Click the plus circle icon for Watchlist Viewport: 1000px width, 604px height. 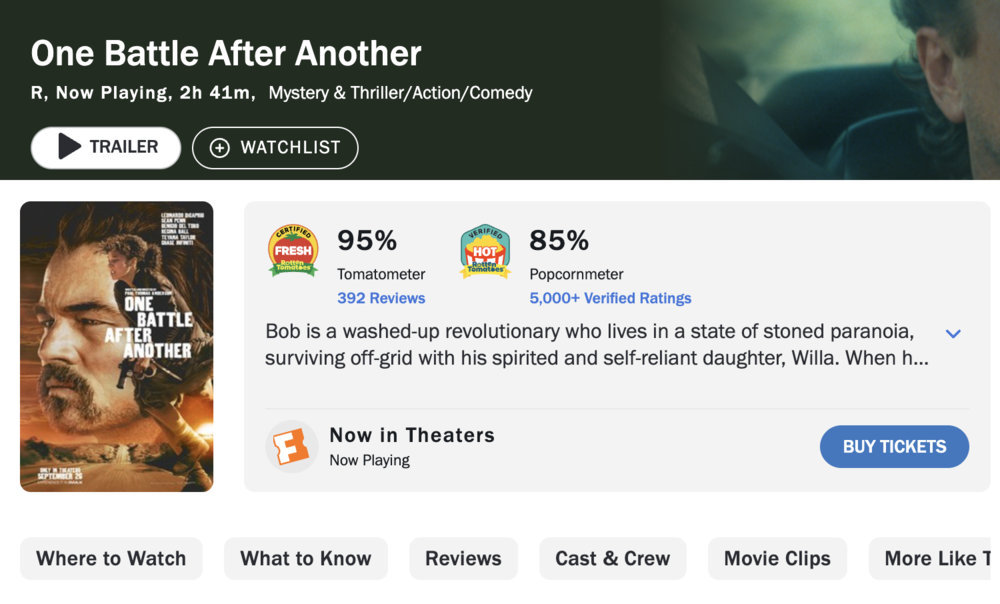tap(219, 148)
